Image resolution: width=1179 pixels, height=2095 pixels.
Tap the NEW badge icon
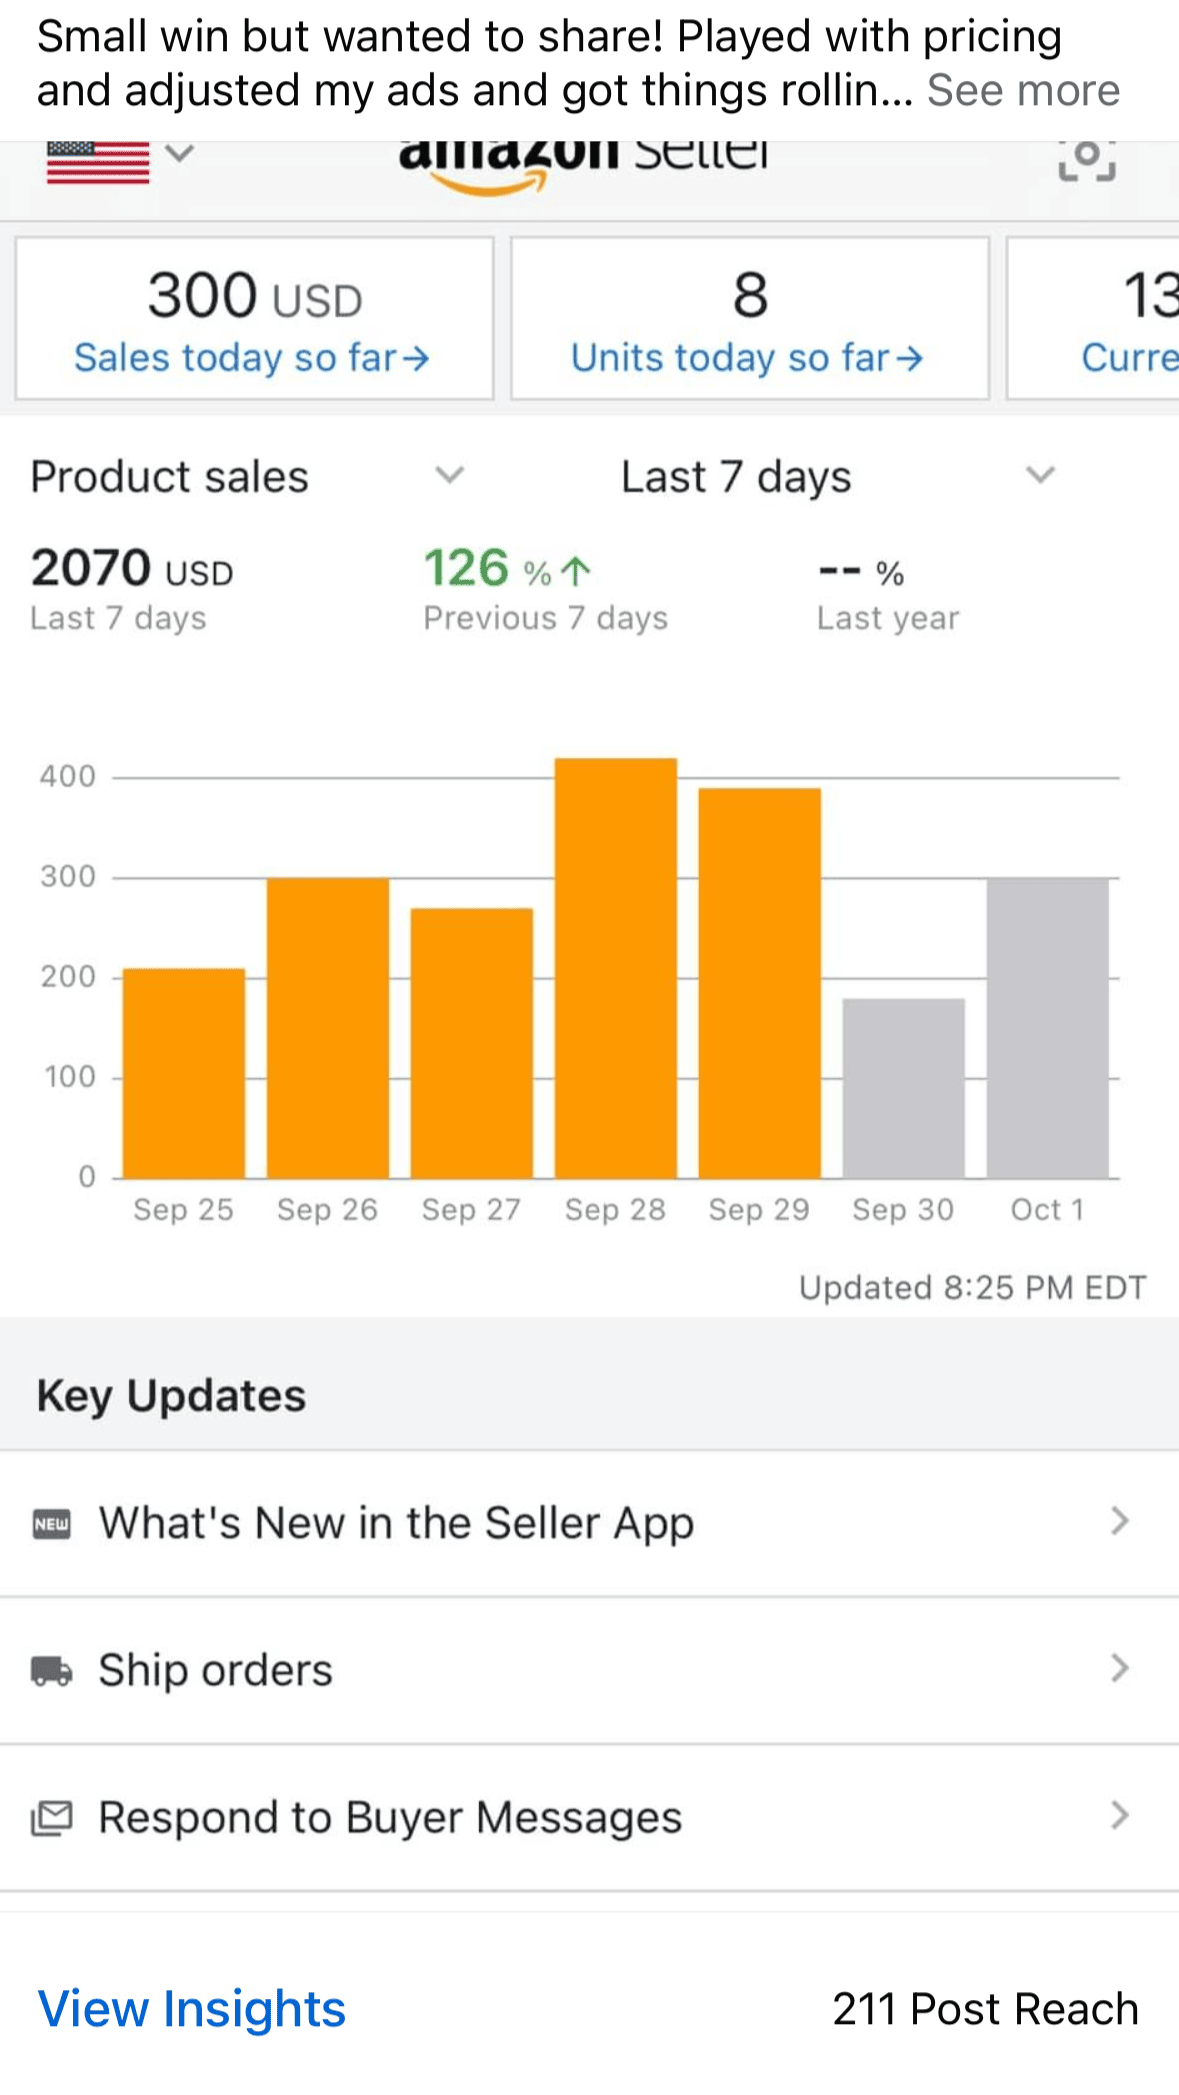point(52,1523)
